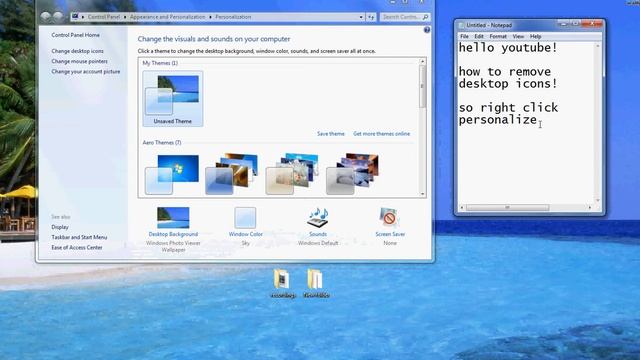Click the search magnifier icon

425,17
